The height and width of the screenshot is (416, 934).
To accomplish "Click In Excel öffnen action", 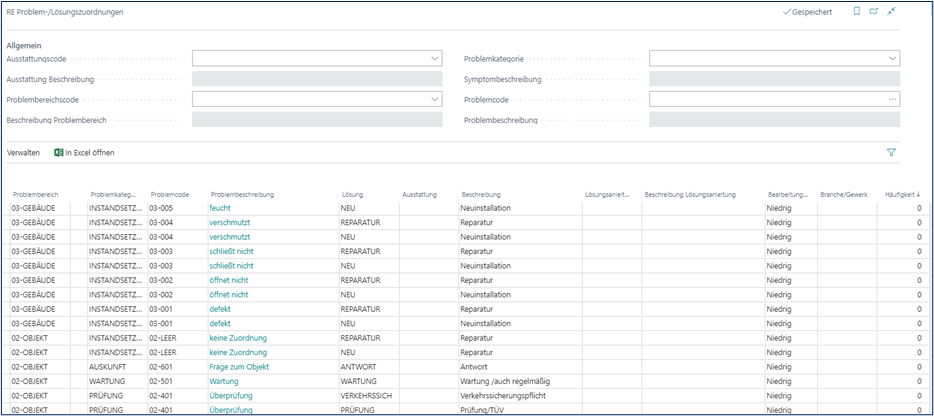I will [x=86, y=153].
